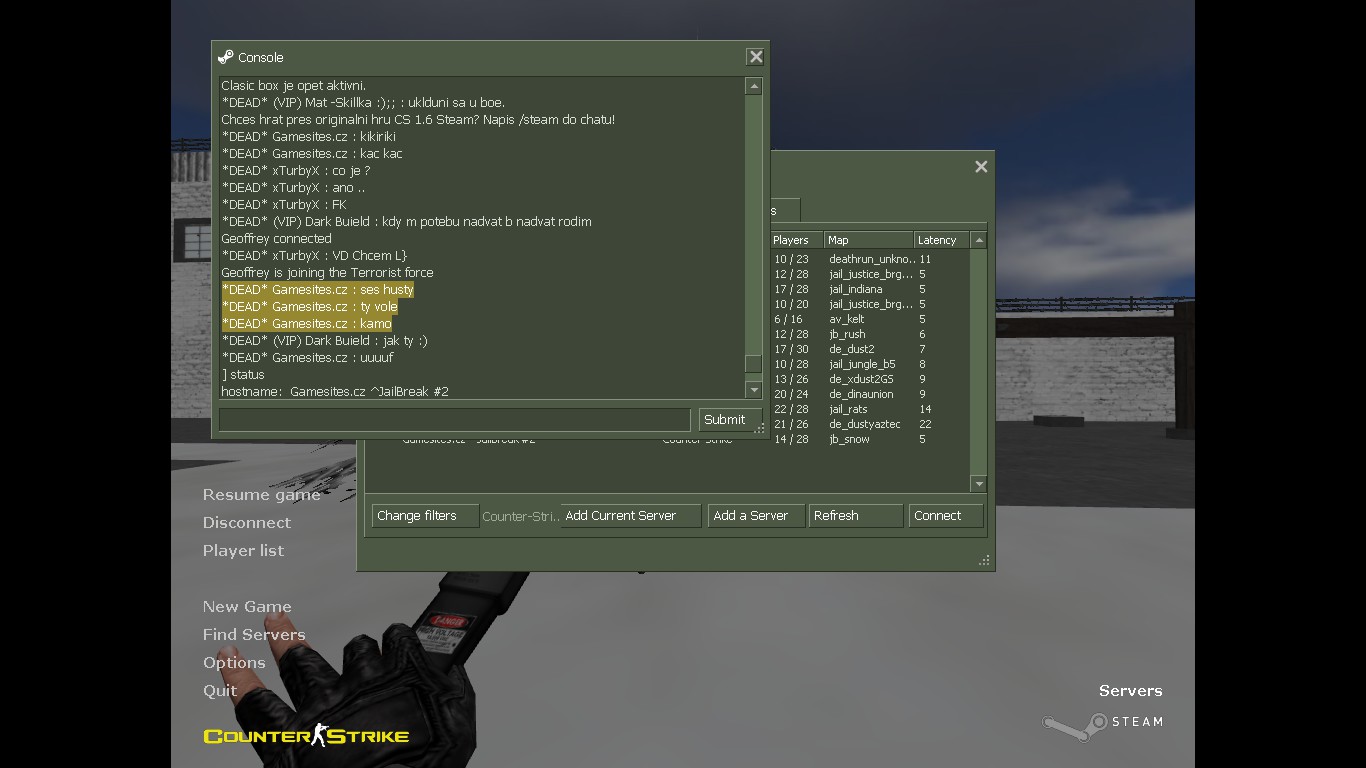Select the de_dust2 server row
The image size is (1366, 768).
870,349
